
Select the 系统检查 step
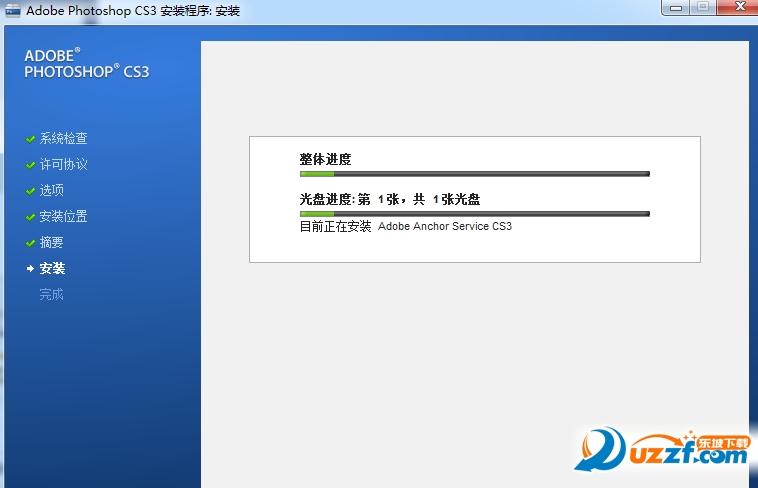click(x=63, y=139)
